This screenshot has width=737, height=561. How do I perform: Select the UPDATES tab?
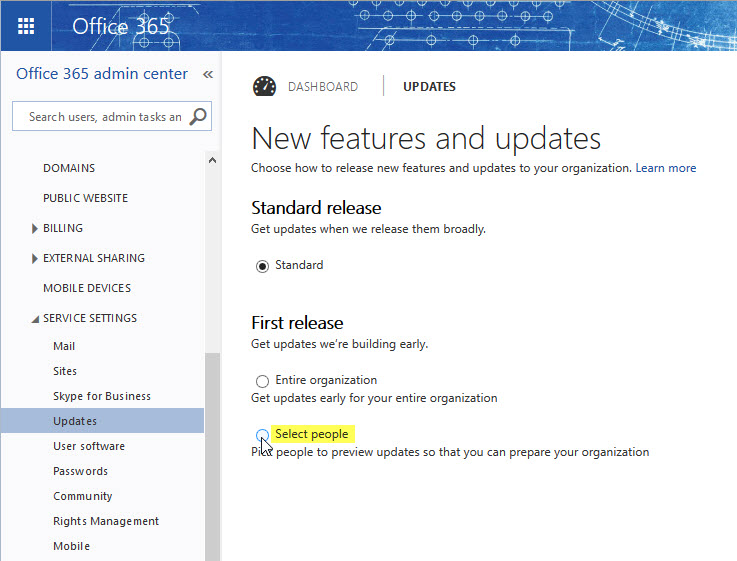[x=429, y=87]
